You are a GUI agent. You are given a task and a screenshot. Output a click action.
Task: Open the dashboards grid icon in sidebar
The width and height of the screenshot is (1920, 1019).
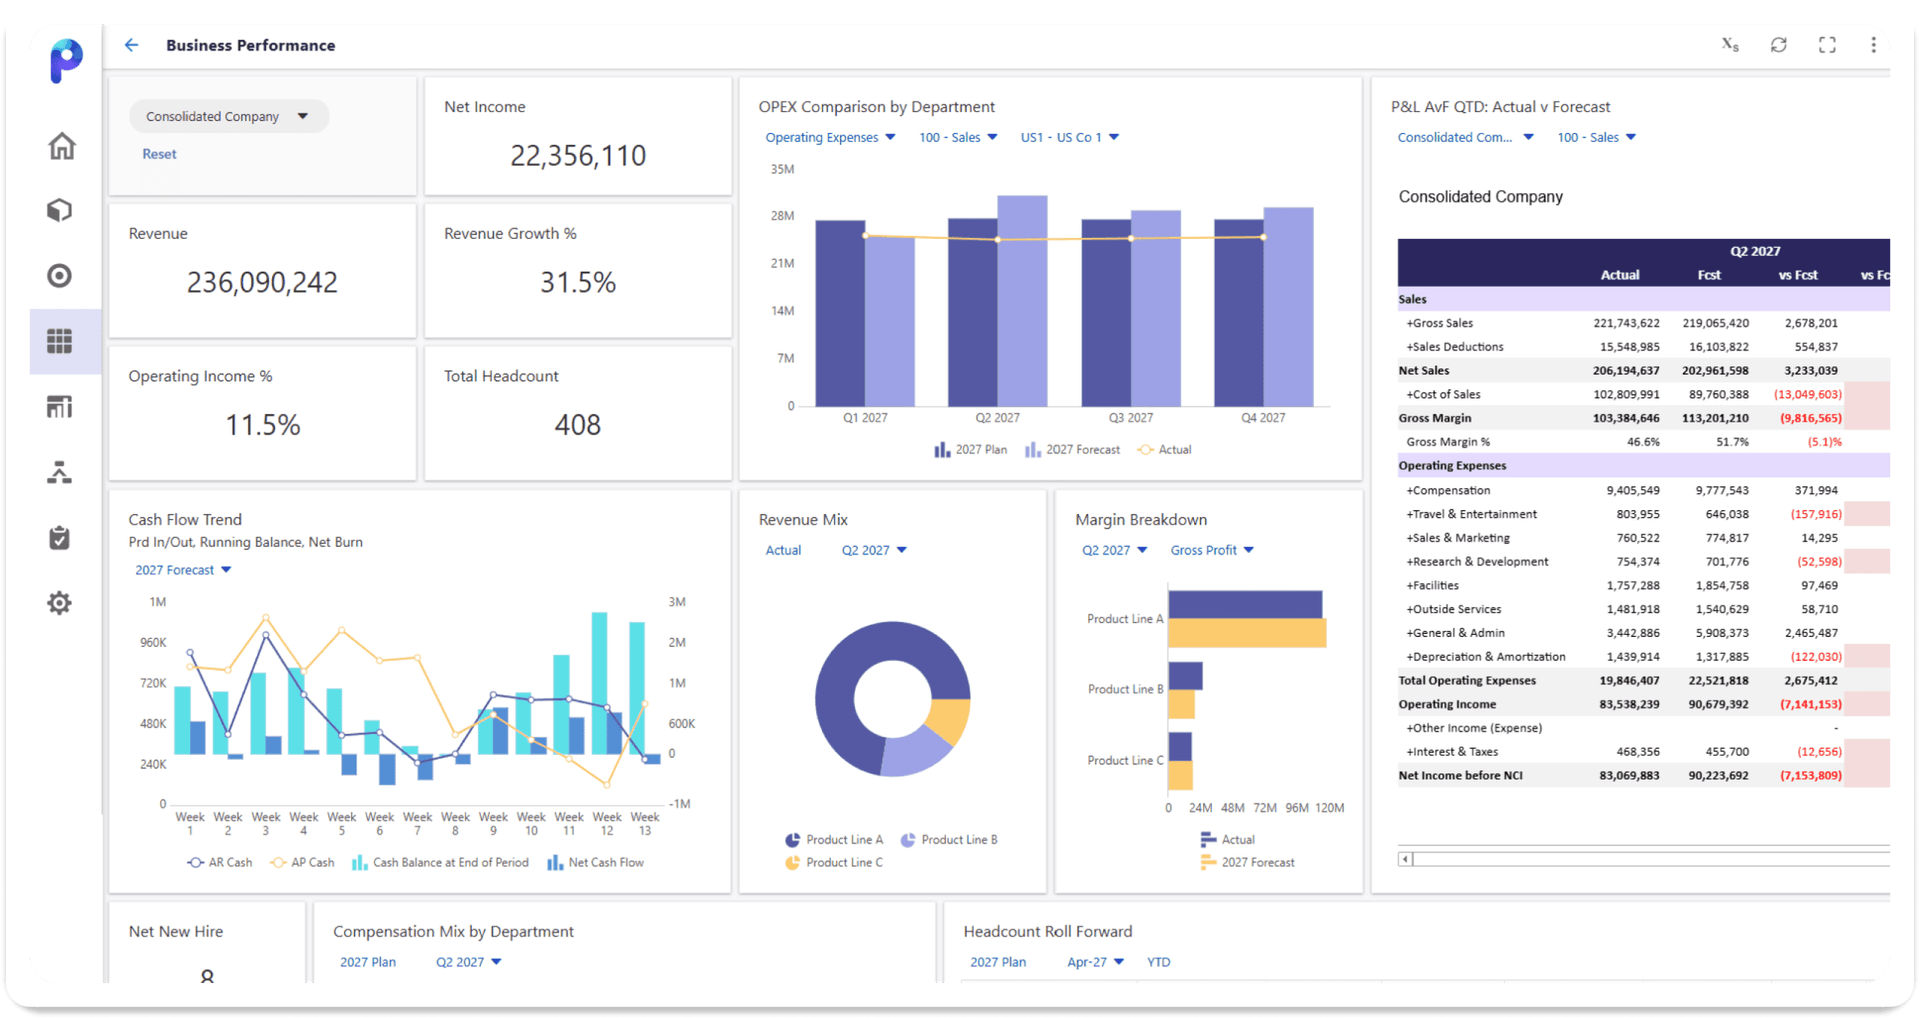pos(60,341)
